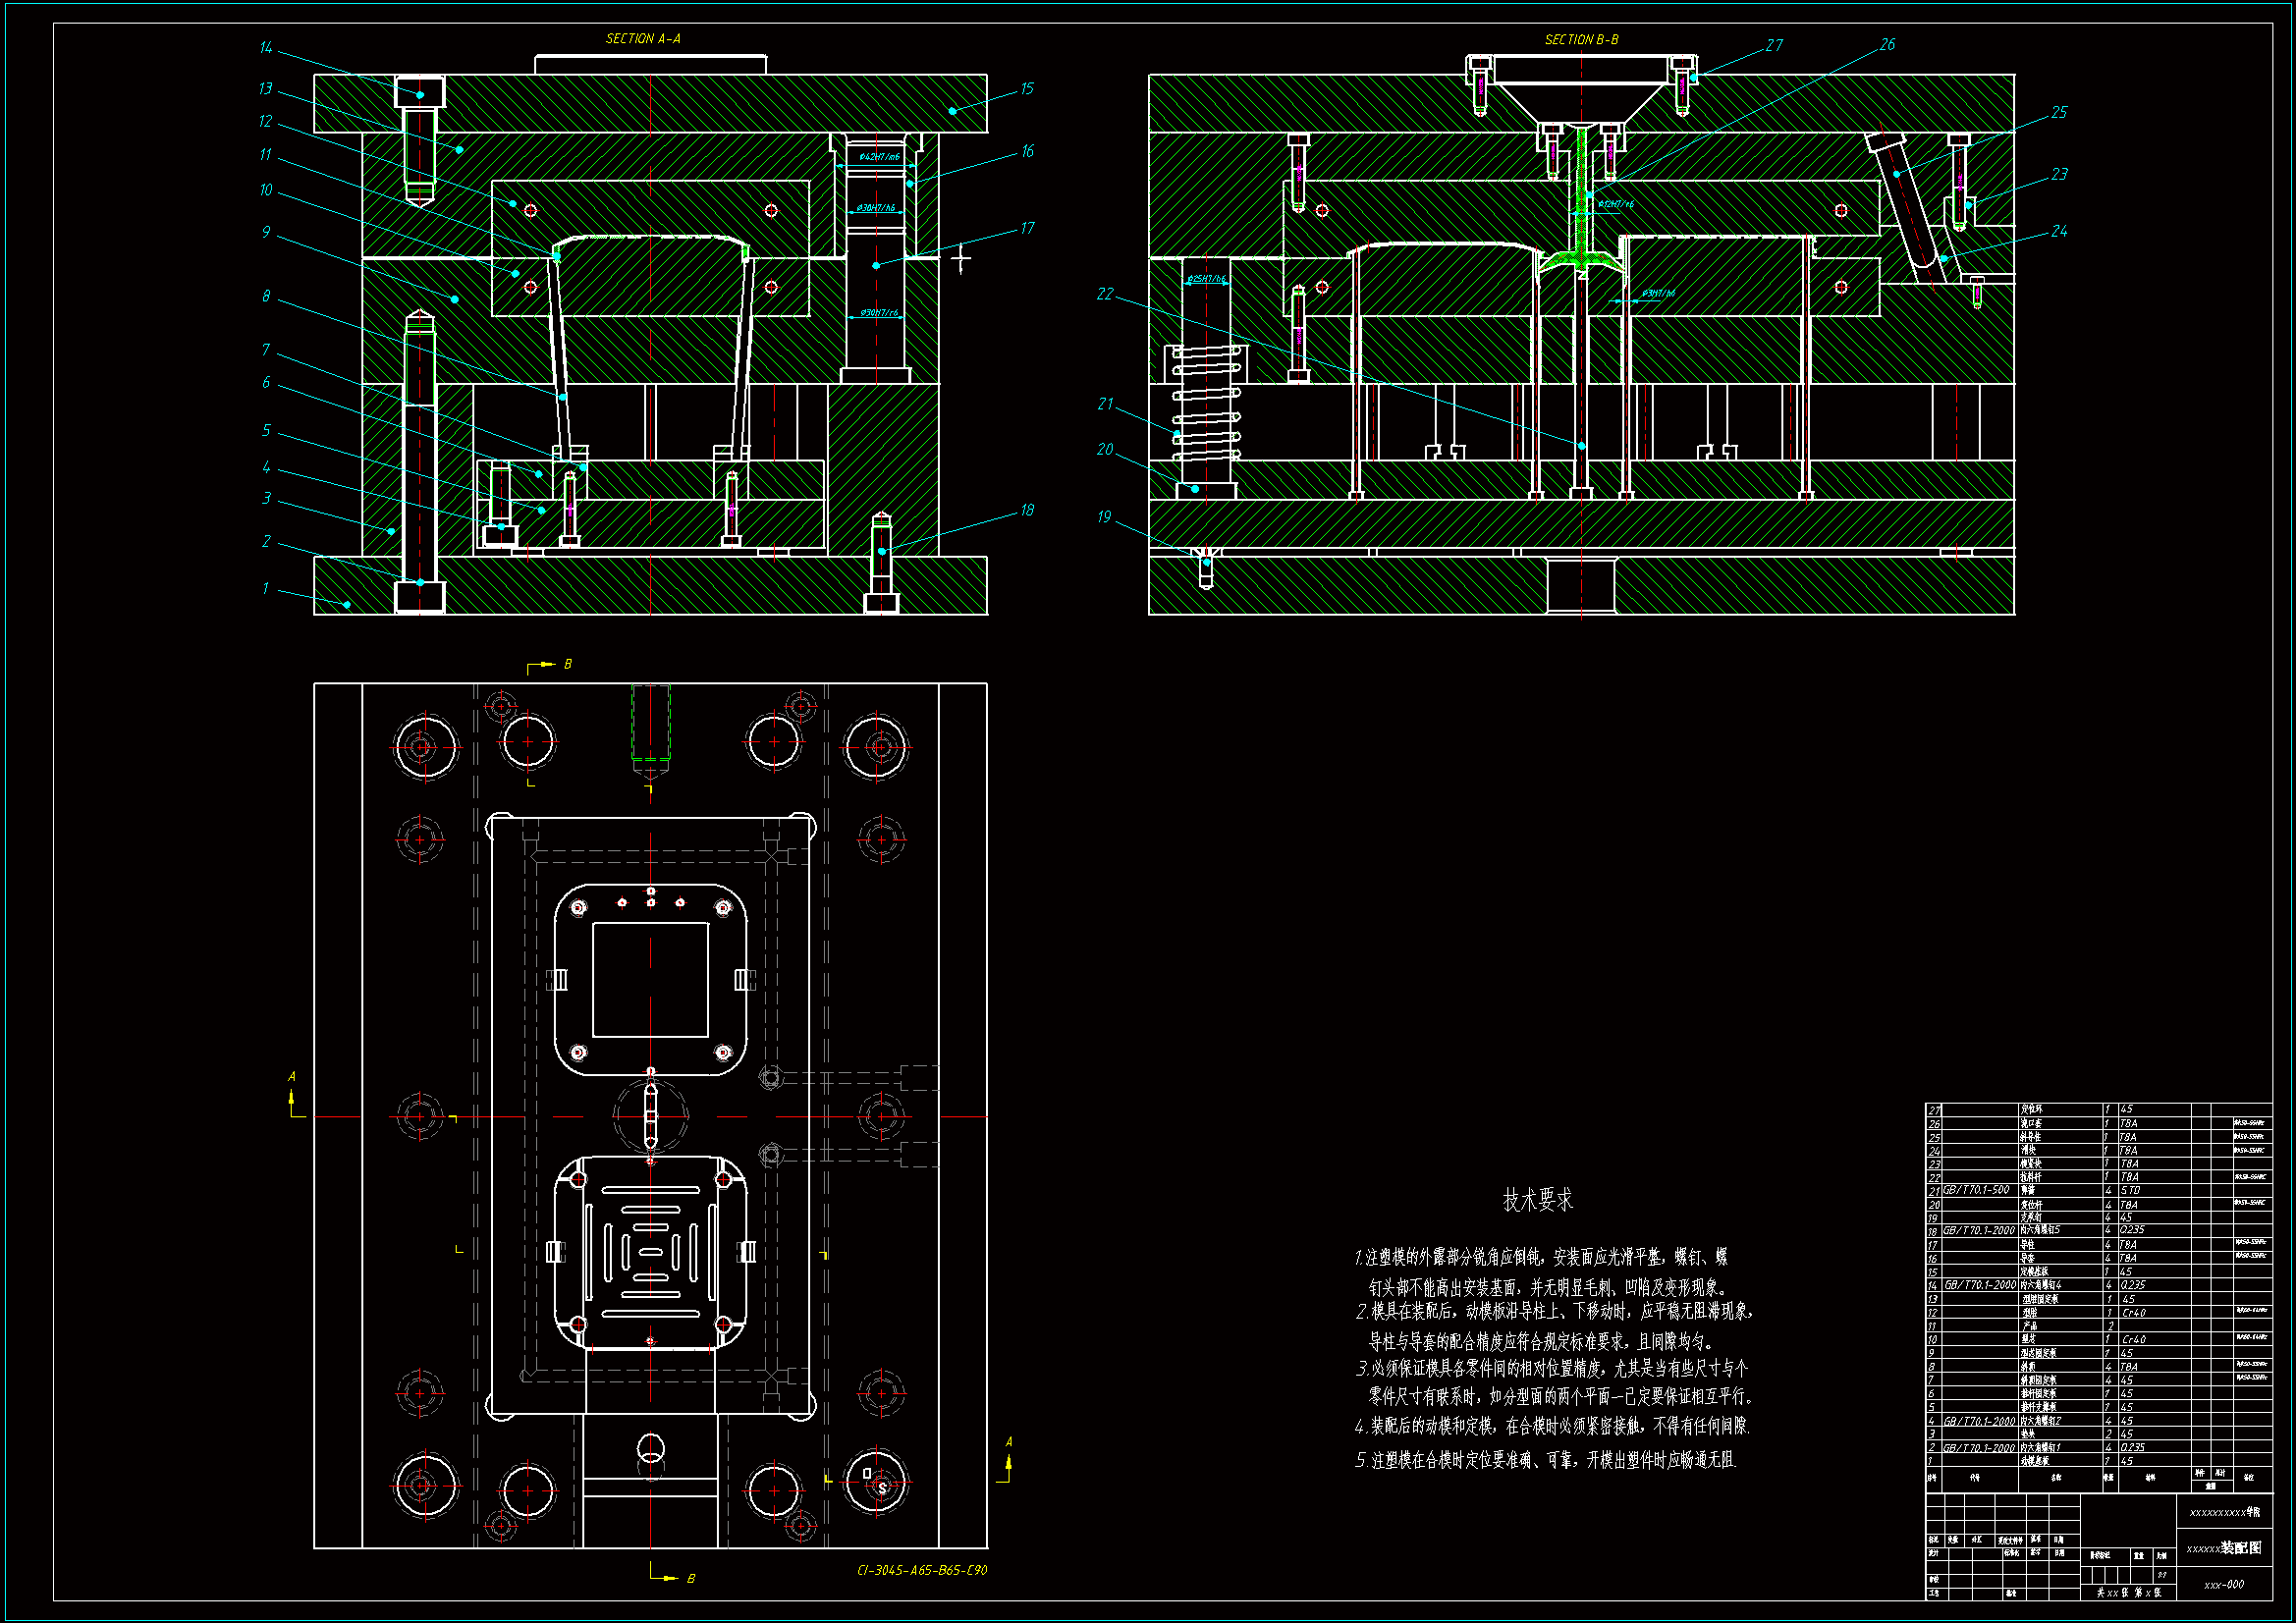2296x1623 pixels.
Task: Select part balloon number 27
Action: point(1773,45)
